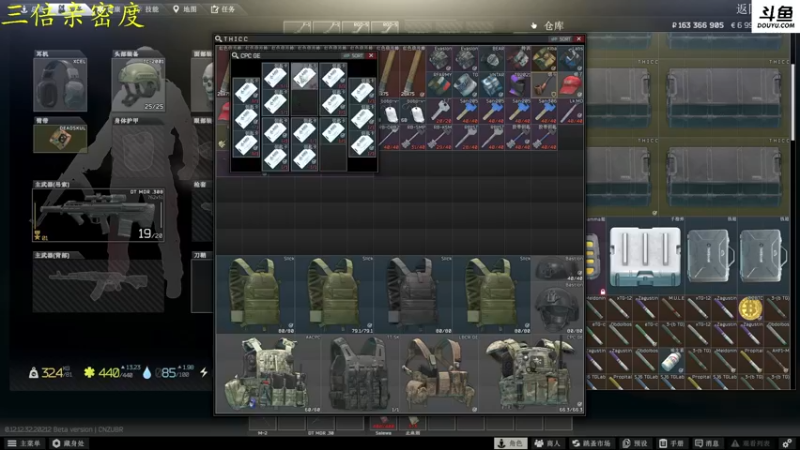Click the Salewa quick-slot item
This screenshot has height=450, width=800.
[383, 423]
